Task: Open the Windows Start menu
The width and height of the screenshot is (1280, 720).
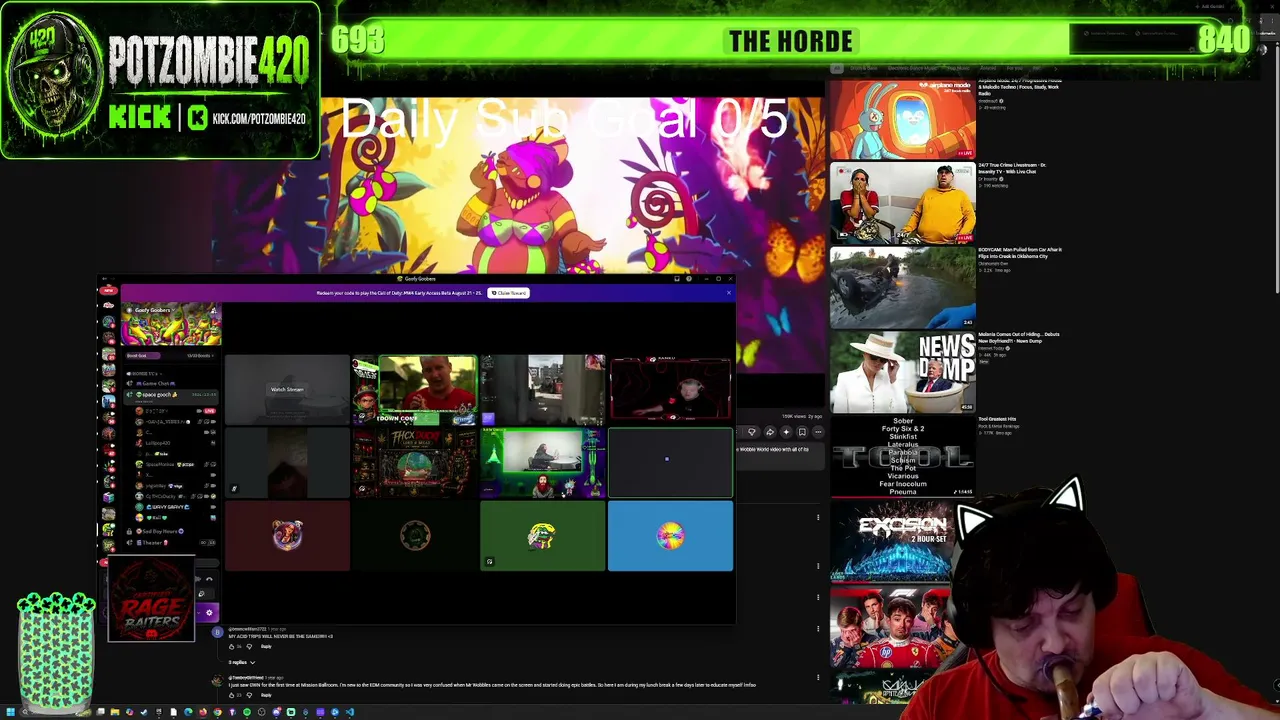Action: pos(11,712)
